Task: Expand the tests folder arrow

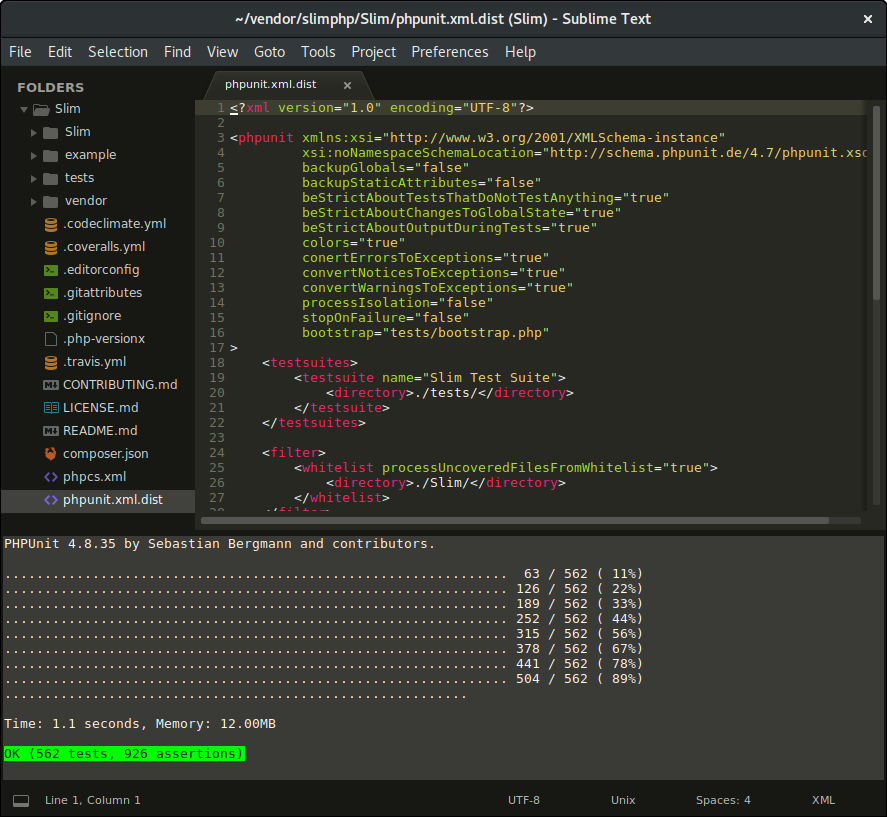Action: [33, 179]
